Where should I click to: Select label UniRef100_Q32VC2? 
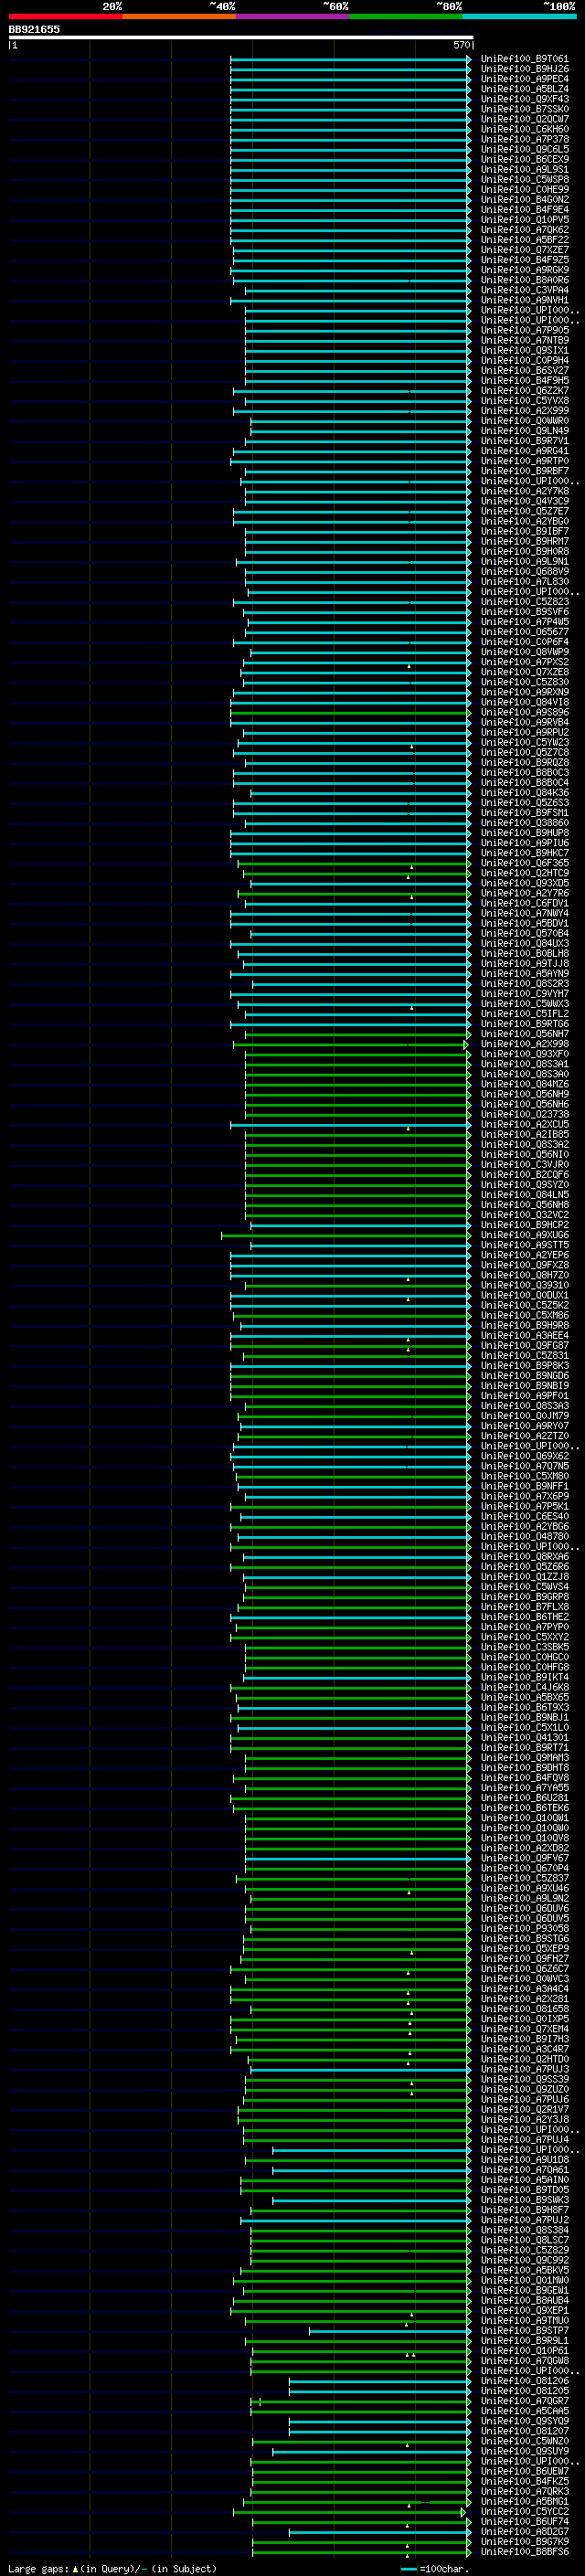point(524,1215)
